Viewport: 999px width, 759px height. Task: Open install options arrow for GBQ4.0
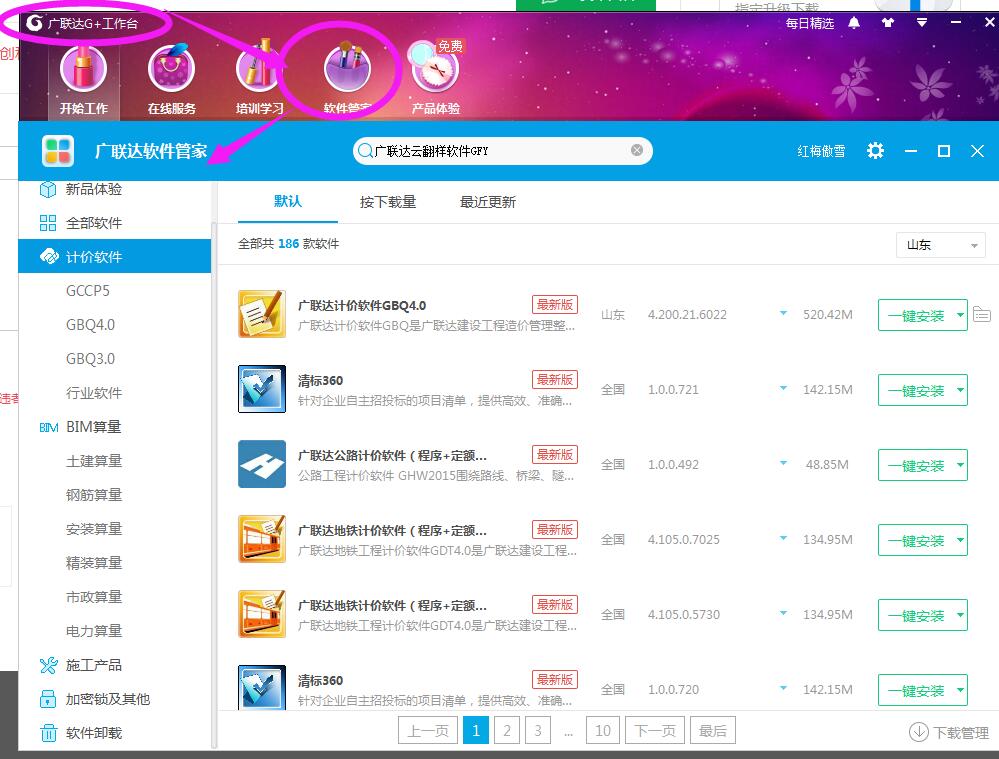(x=960, y=315)
